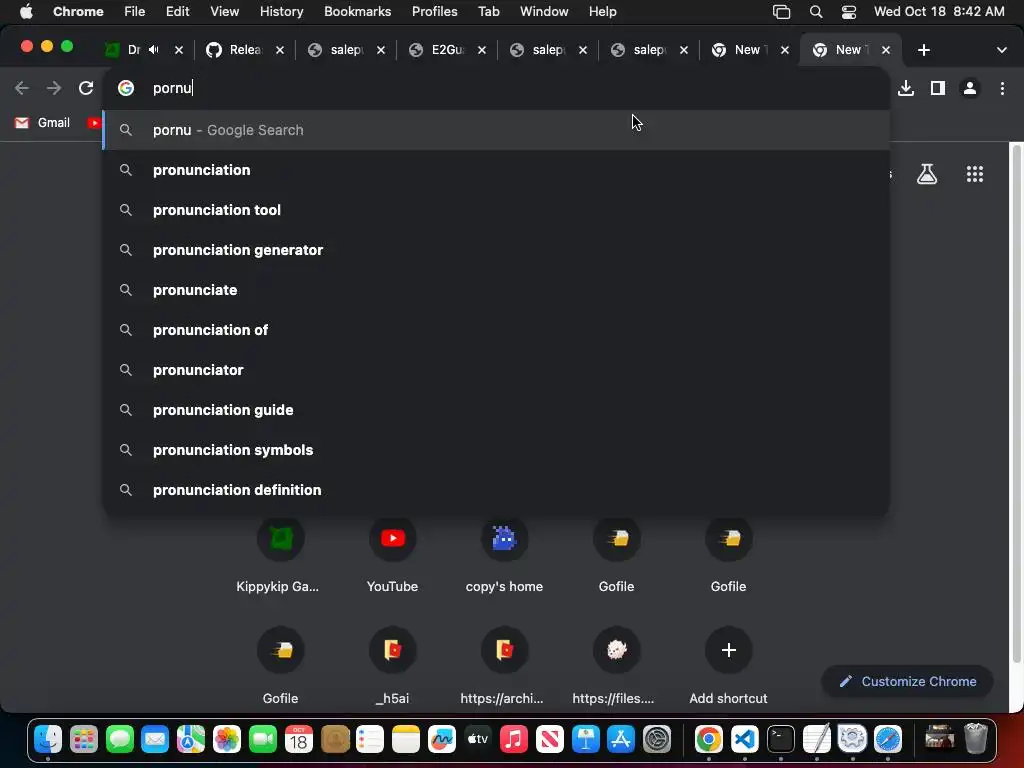
Task: Open the Kippykip Ga... shortcut
Action: (x=280, y=555)
